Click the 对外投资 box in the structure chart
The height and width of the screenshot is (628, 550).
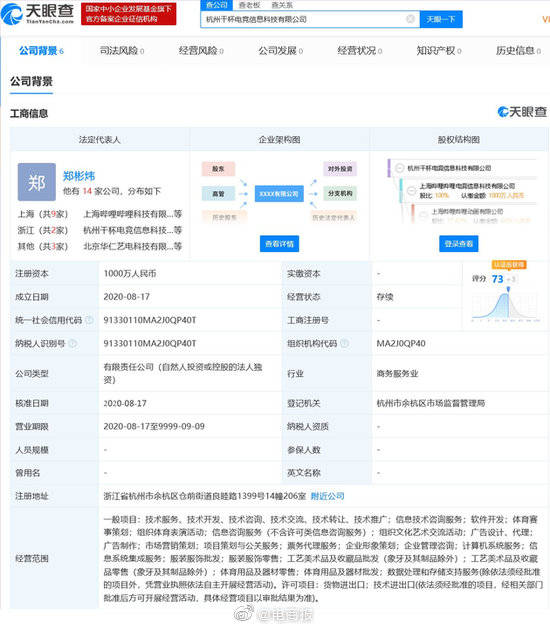pyautogui.click(x=340, y=169)
